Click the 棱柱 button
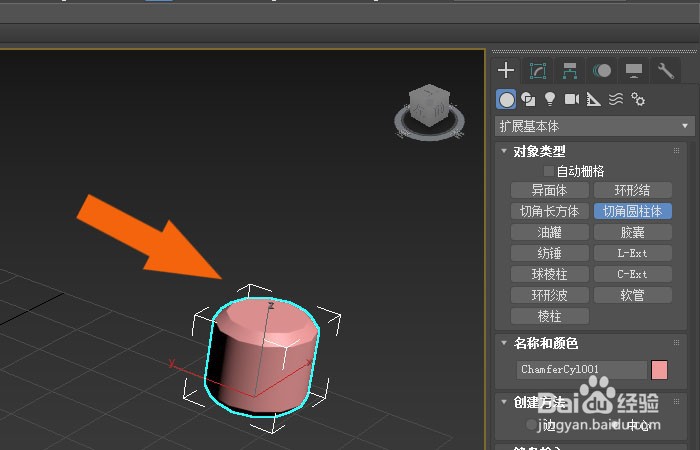700x450 pixels. coord(550,316)
